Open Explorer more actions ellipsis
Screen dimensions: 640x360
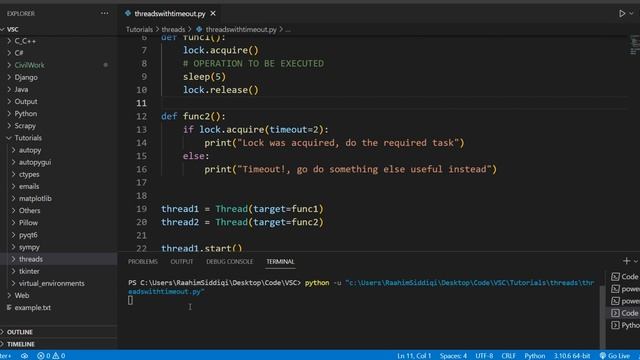(x=104, y=13)
